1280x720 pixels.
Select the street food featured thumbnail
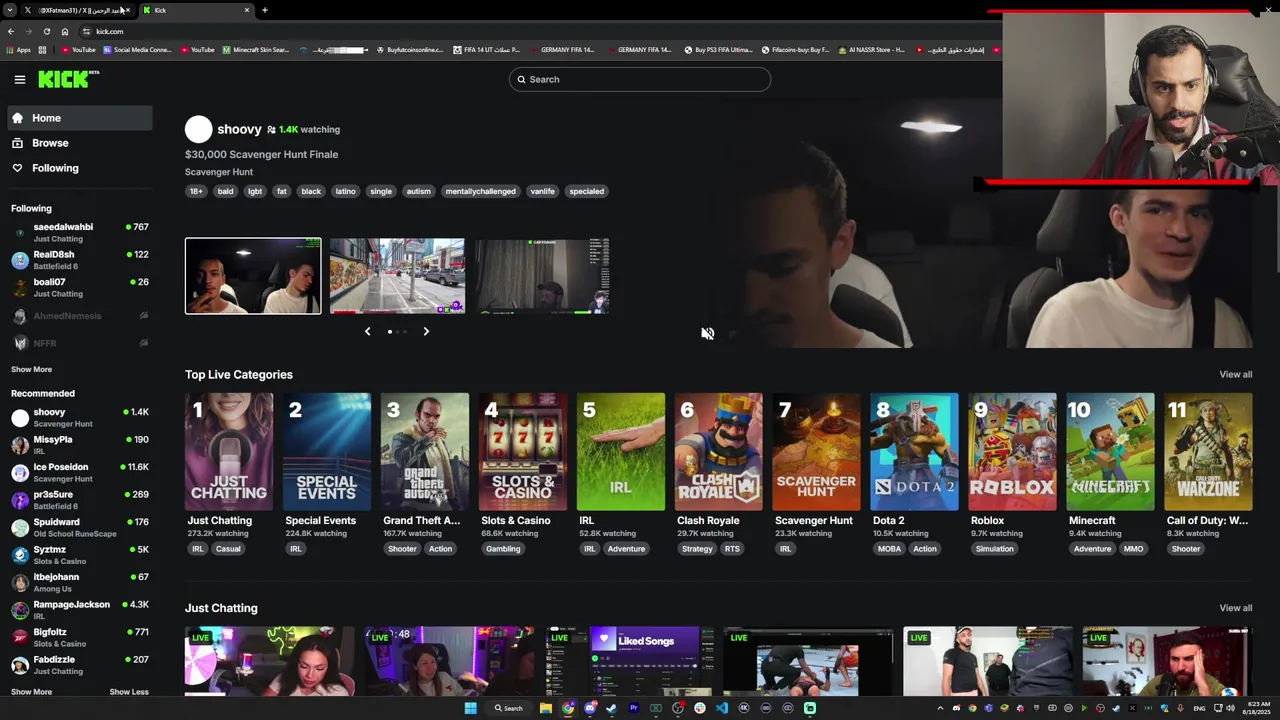pos(397,276)
